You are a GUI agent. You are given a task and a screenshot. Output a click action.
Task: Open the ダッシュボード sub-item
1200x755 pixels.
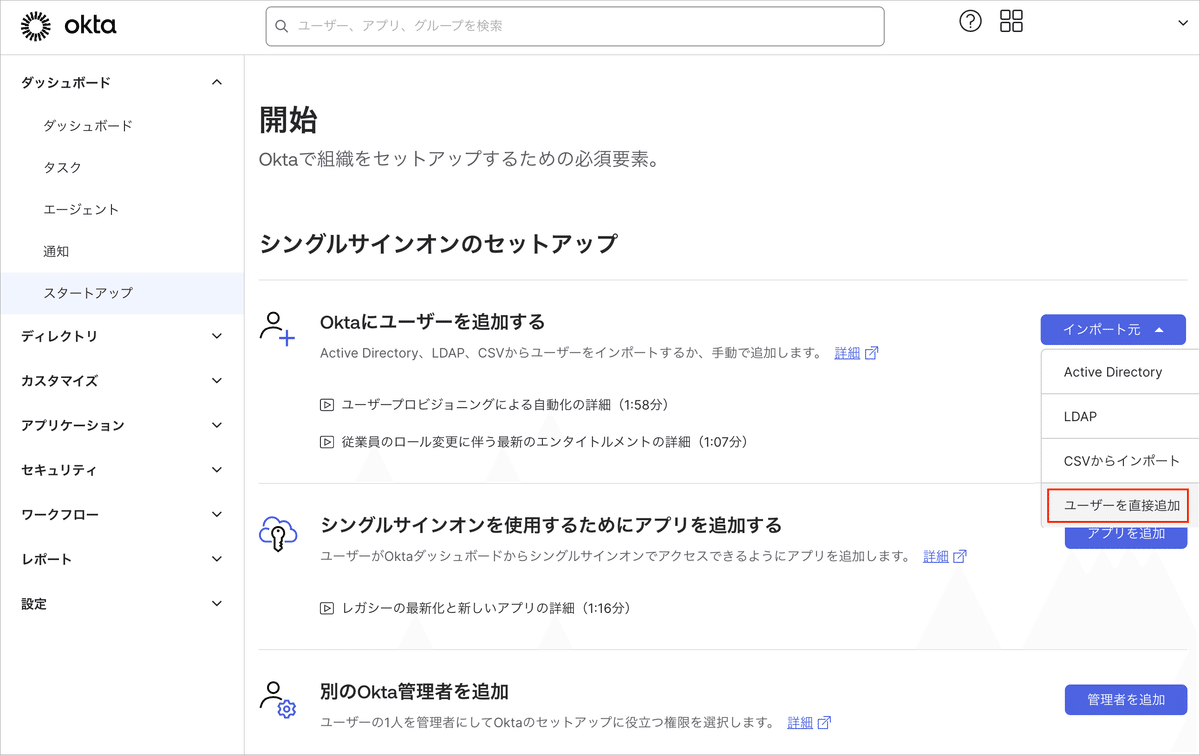point(88,125)
